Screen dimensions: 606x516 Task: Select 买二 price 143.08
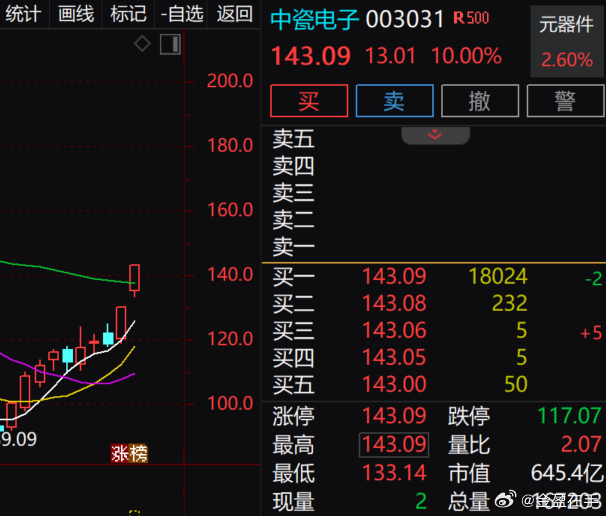[394, 303]
